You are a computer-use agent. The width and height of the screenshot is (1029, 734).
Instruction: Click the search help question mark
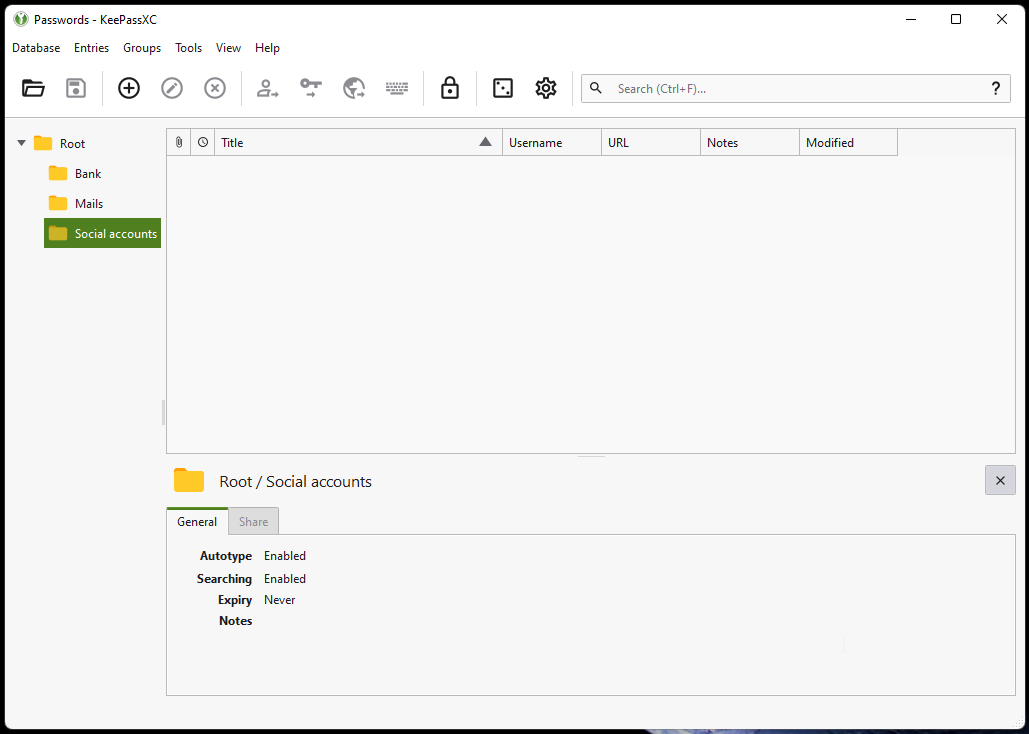996,89
